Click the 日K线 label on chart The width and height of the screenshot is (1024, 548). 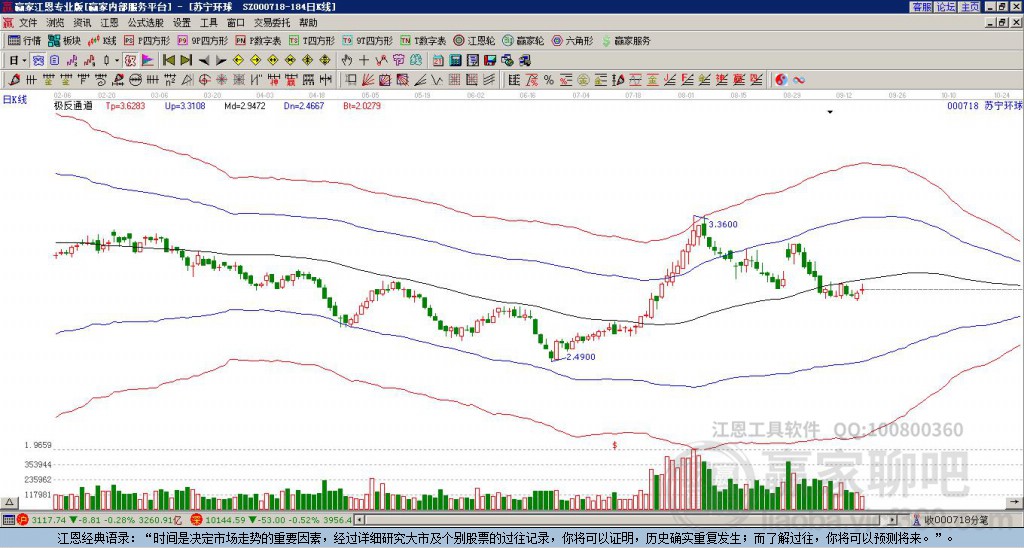click(15, 99)
